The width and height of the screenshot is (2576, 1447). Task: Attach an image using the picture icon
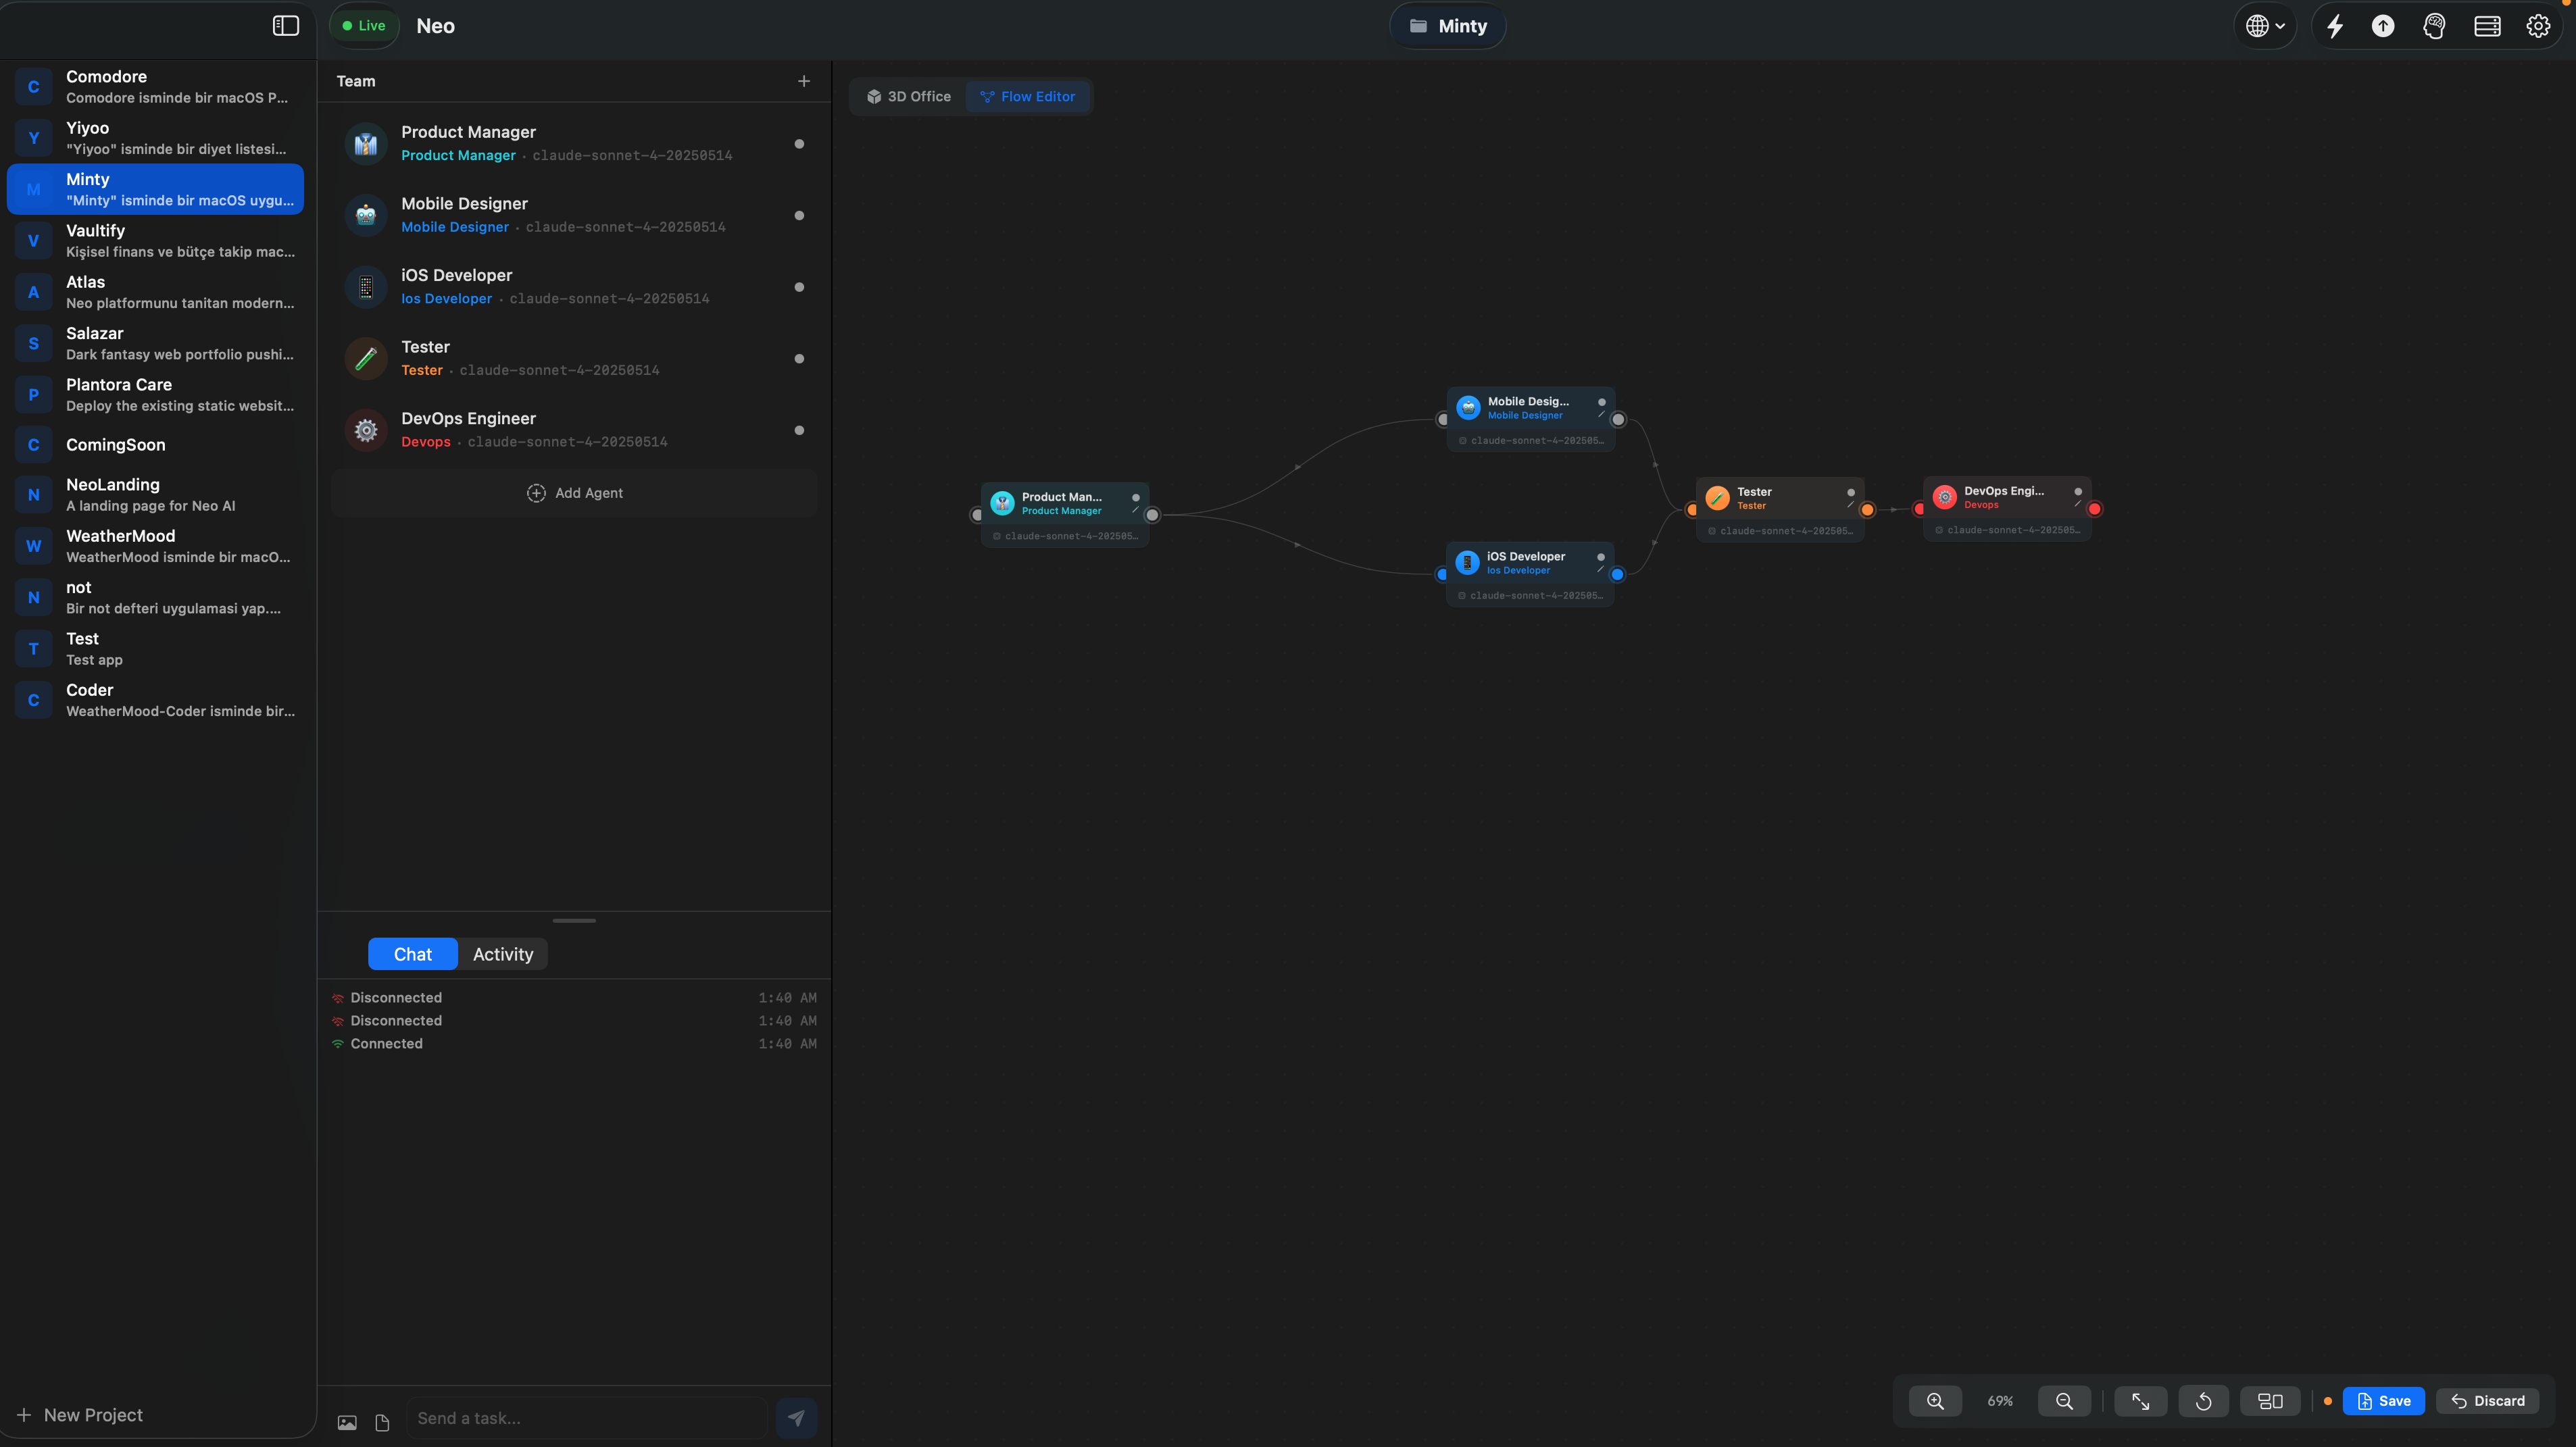[347, 1422]
